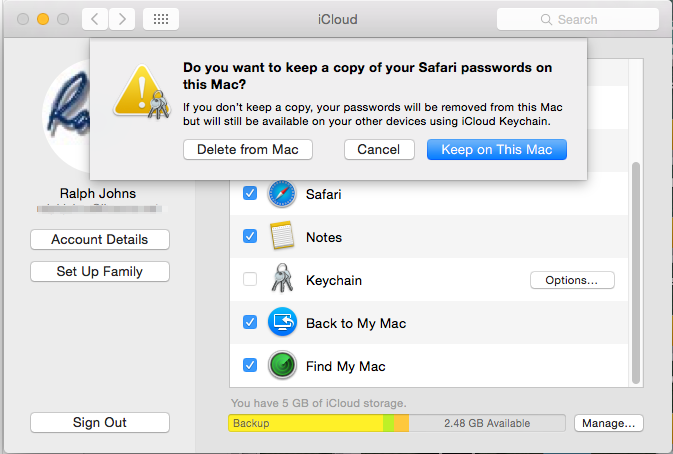The height and width of the screenshot is (454, 673).
Task: Uncheck the Safari checkbox
Action: click(x=250, y=194)
